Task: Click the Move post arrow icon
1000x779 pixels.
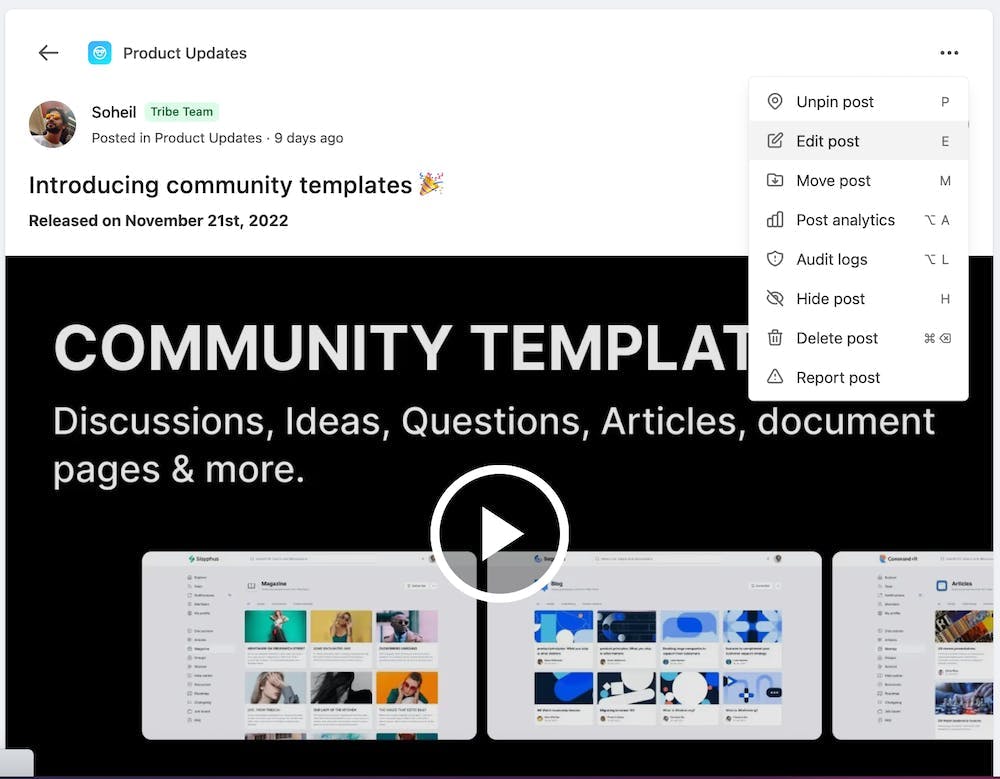Action: 775,180
